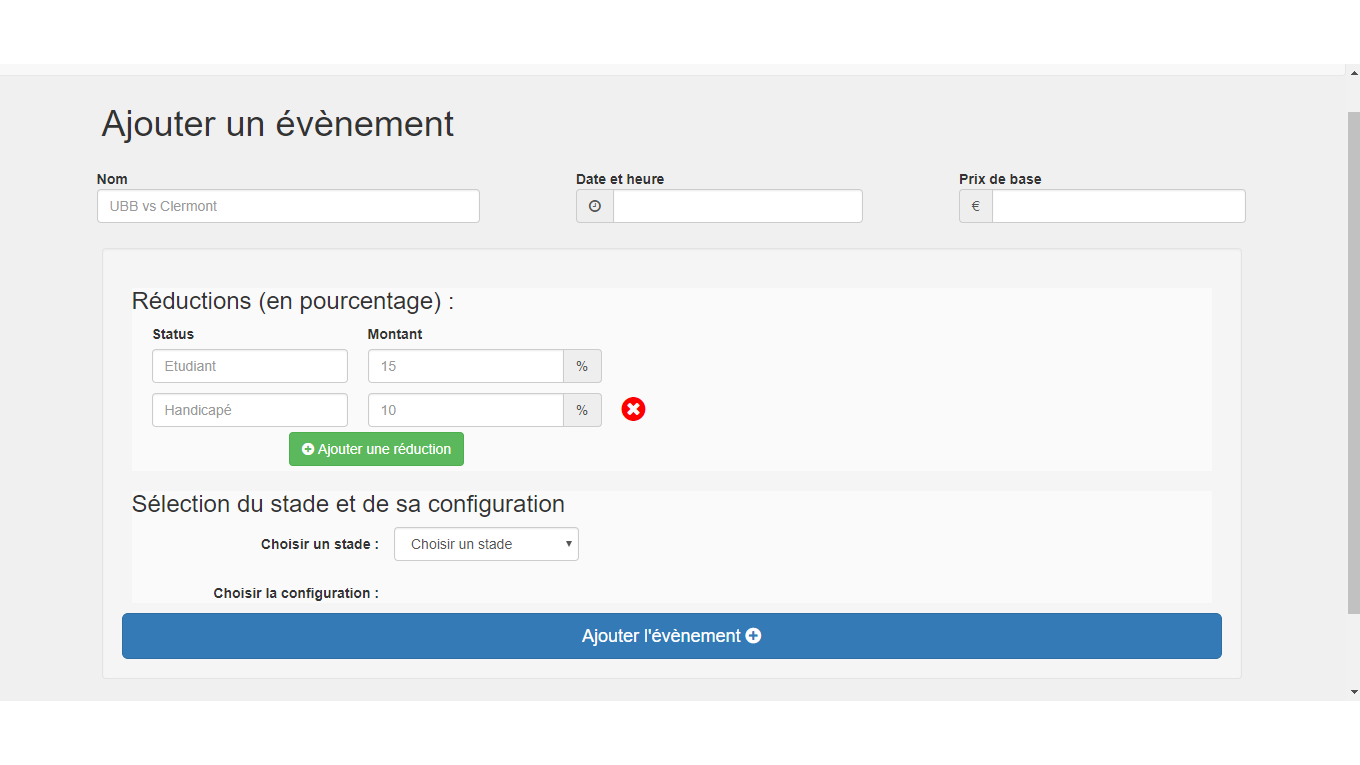
Task: Select the Handicapé status field
Action: 250,410
